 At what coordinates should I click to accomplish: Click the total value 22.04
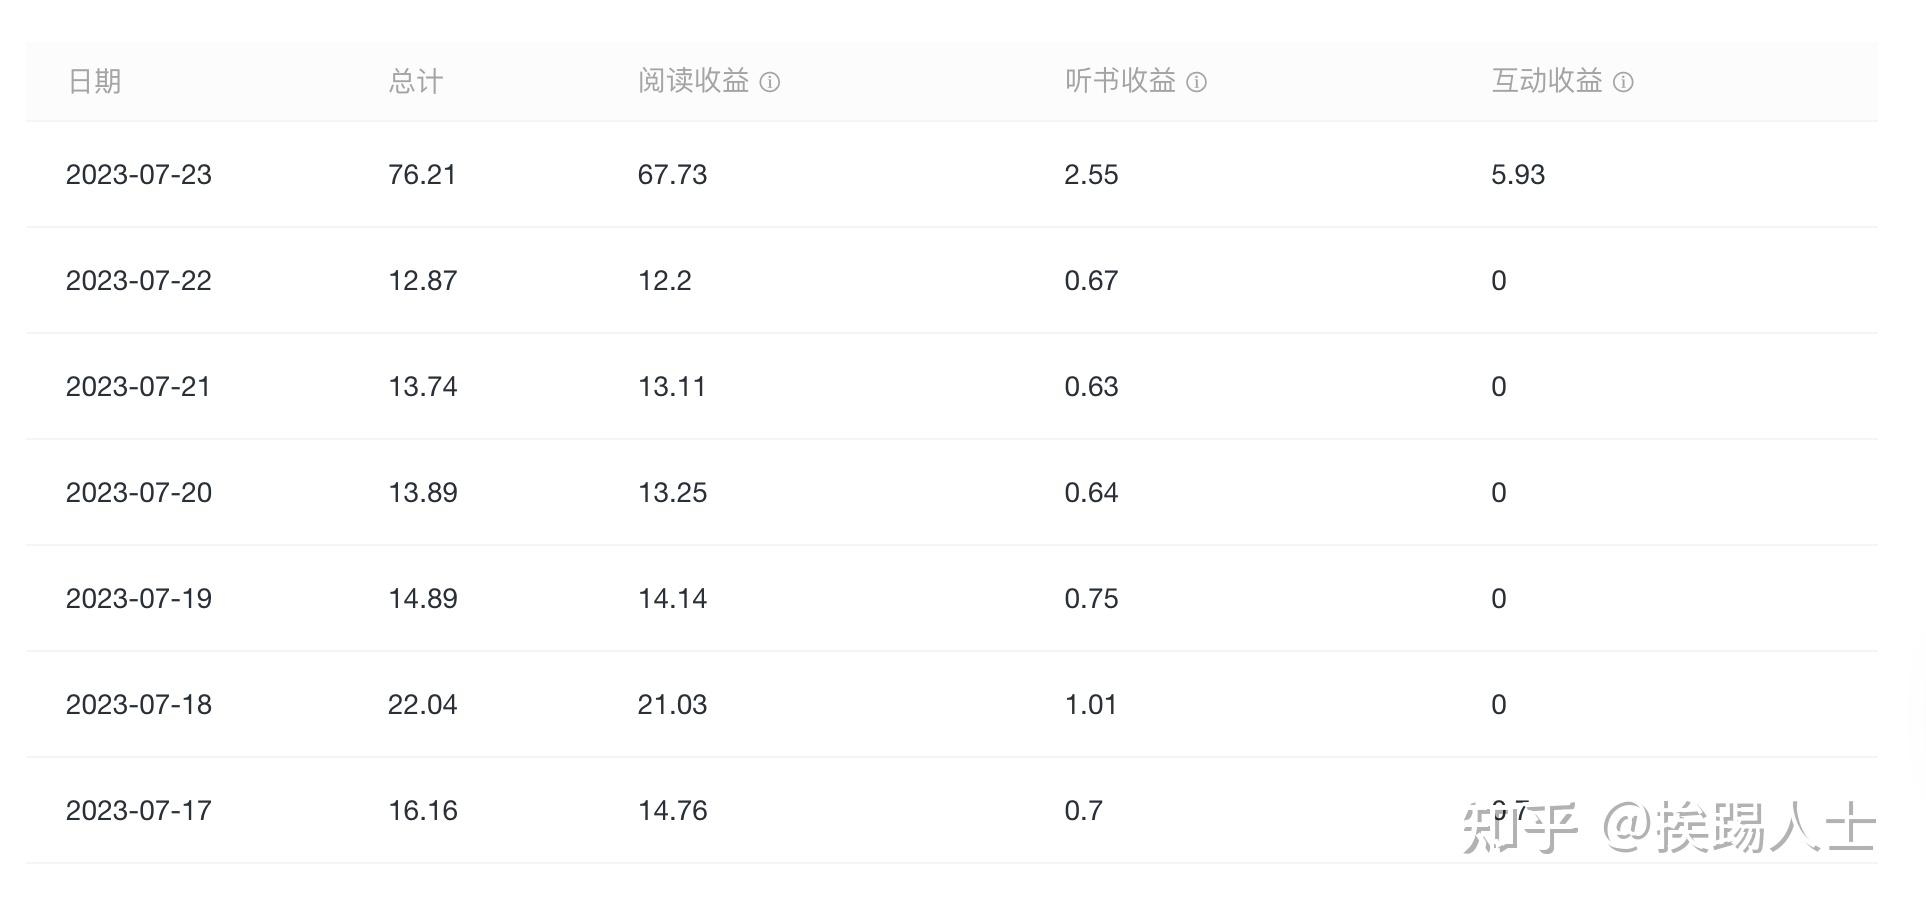coord(422,705)
